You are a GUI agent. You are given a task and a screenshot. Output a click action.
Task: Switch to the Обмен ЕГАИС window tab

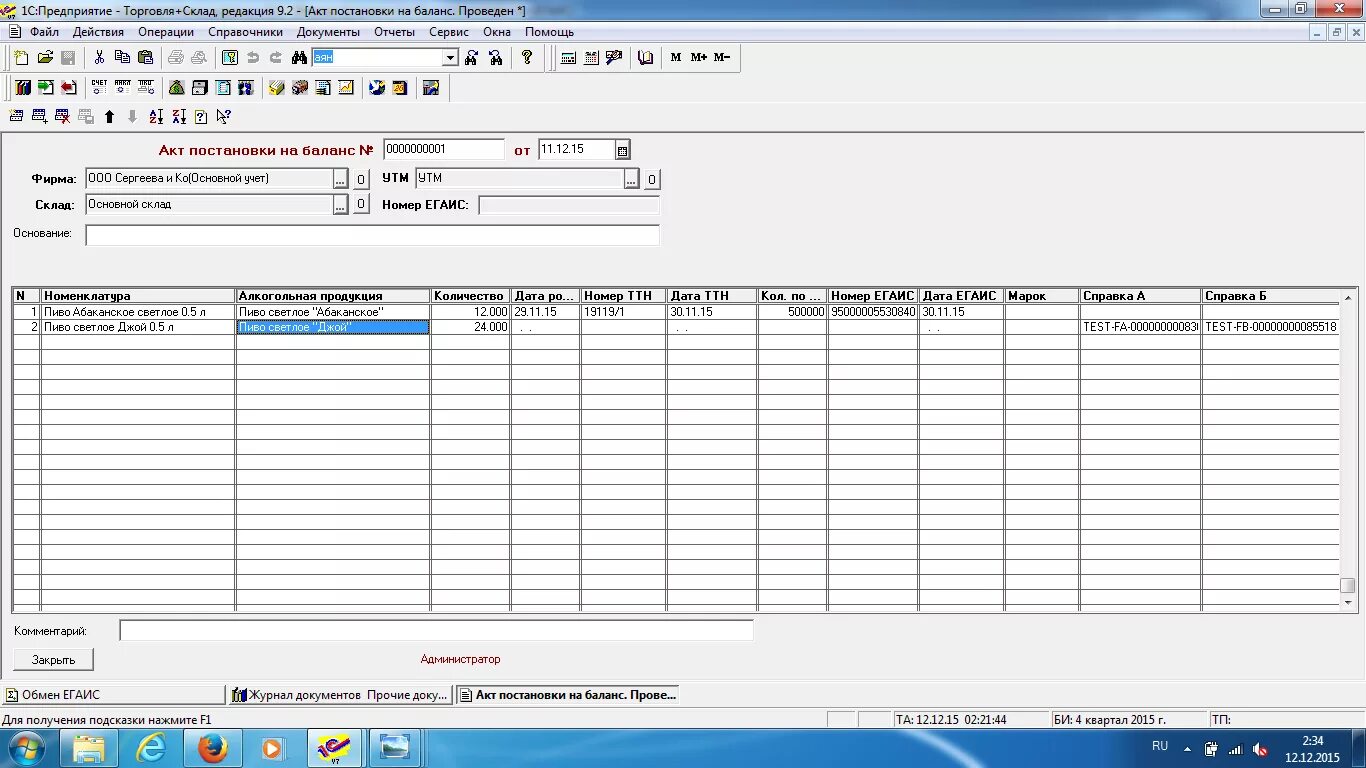pos(113,695)
